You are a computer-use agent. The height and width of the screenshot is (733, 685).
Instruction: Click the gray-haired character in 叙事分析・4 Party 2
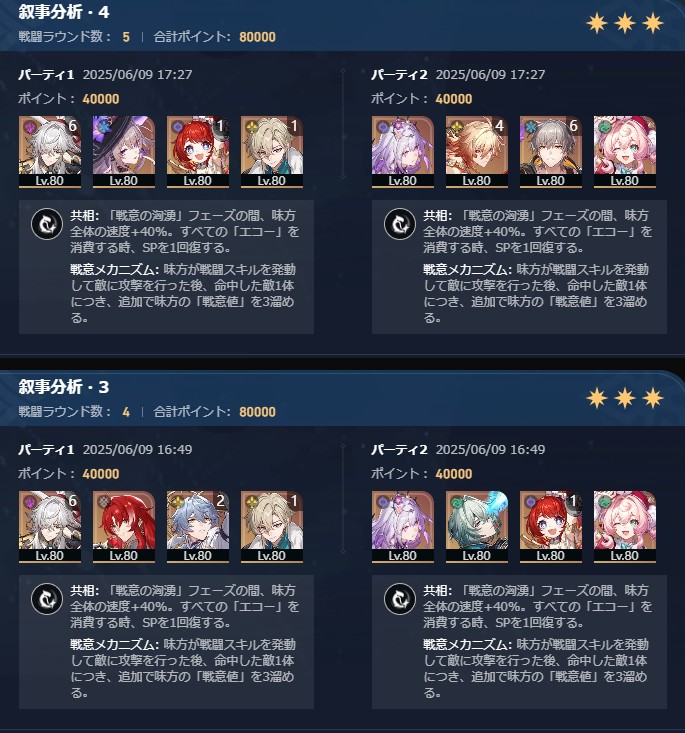(551, 152)
